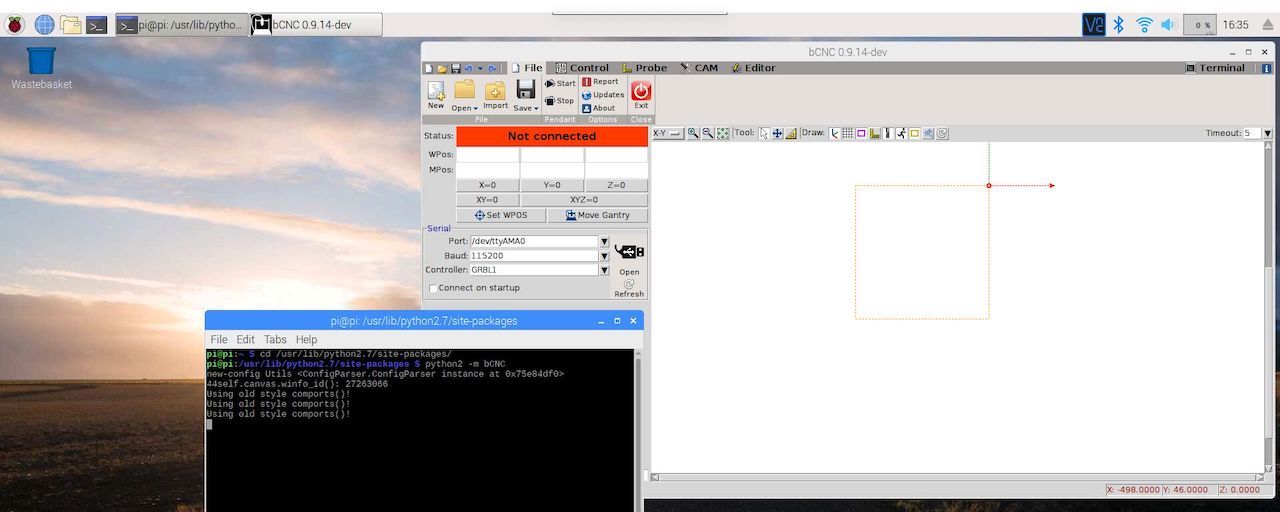Image resolution: width=1280 pixels, height=512 pixels.
Task: Select the Ruler measuring tool
Action: pos(791,133)
